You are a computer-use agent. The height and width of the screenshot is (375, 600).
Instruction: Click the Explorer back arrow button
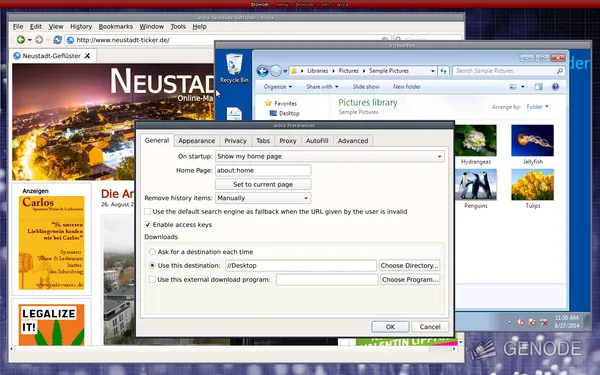pos(262,71)
